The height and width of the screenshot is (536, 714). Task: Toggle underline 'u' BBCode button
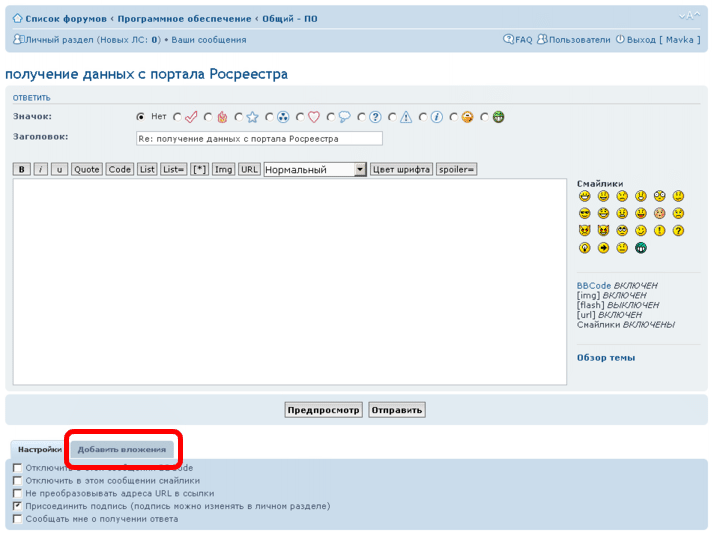click(59, 169)
